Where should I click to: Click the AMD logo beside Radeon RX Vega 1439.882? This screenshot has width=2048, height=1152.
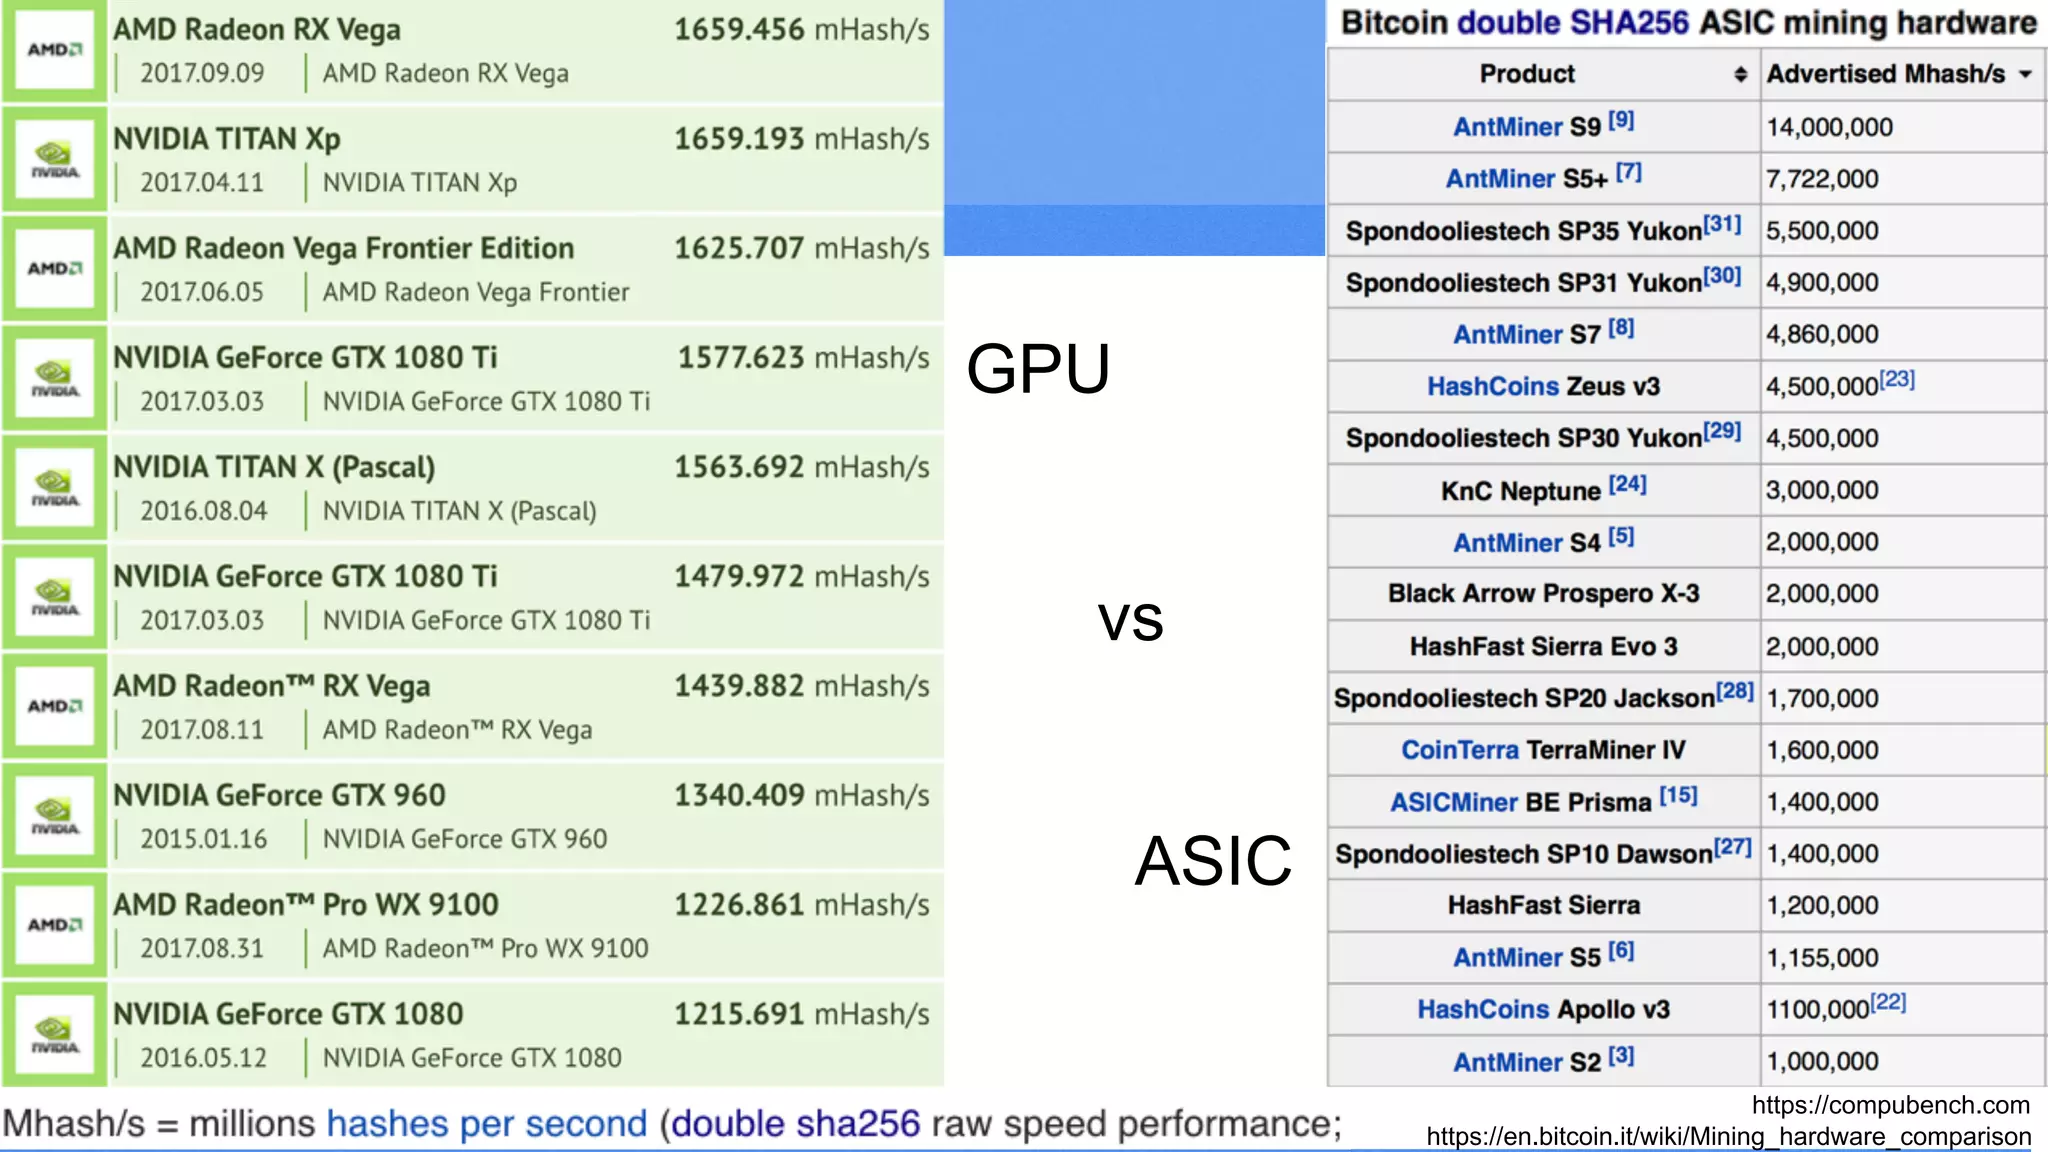point(54,706)
